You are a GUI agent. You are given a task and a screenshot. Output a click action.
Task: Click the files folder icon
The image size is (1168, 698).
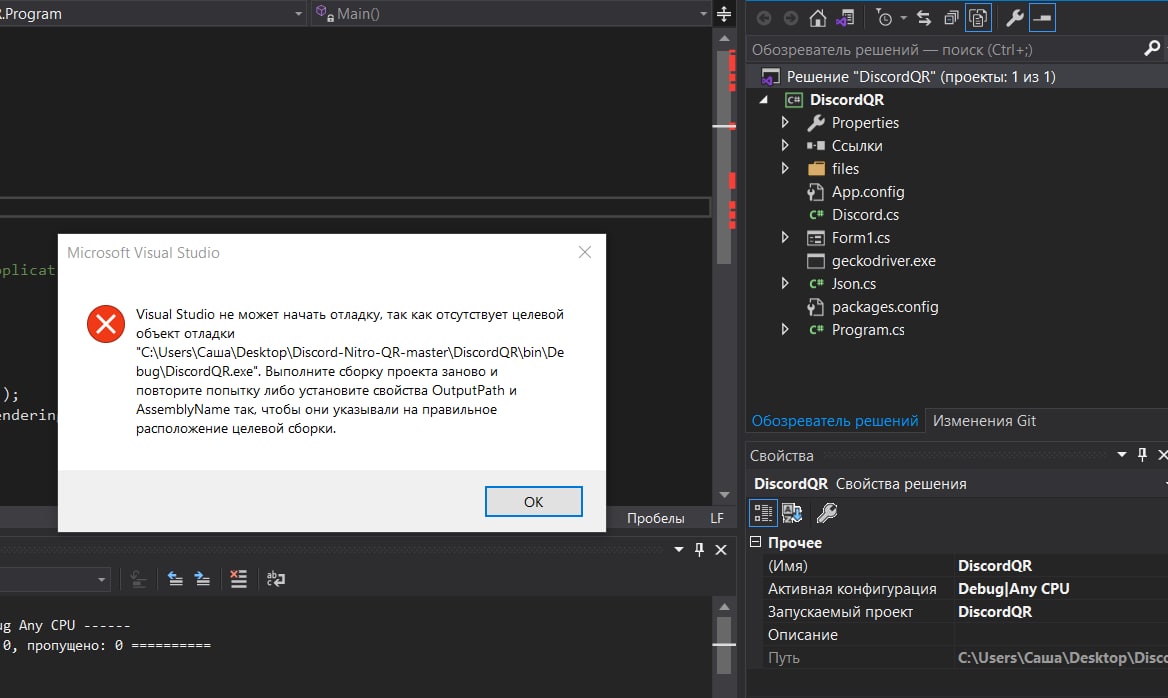point(816,168)
